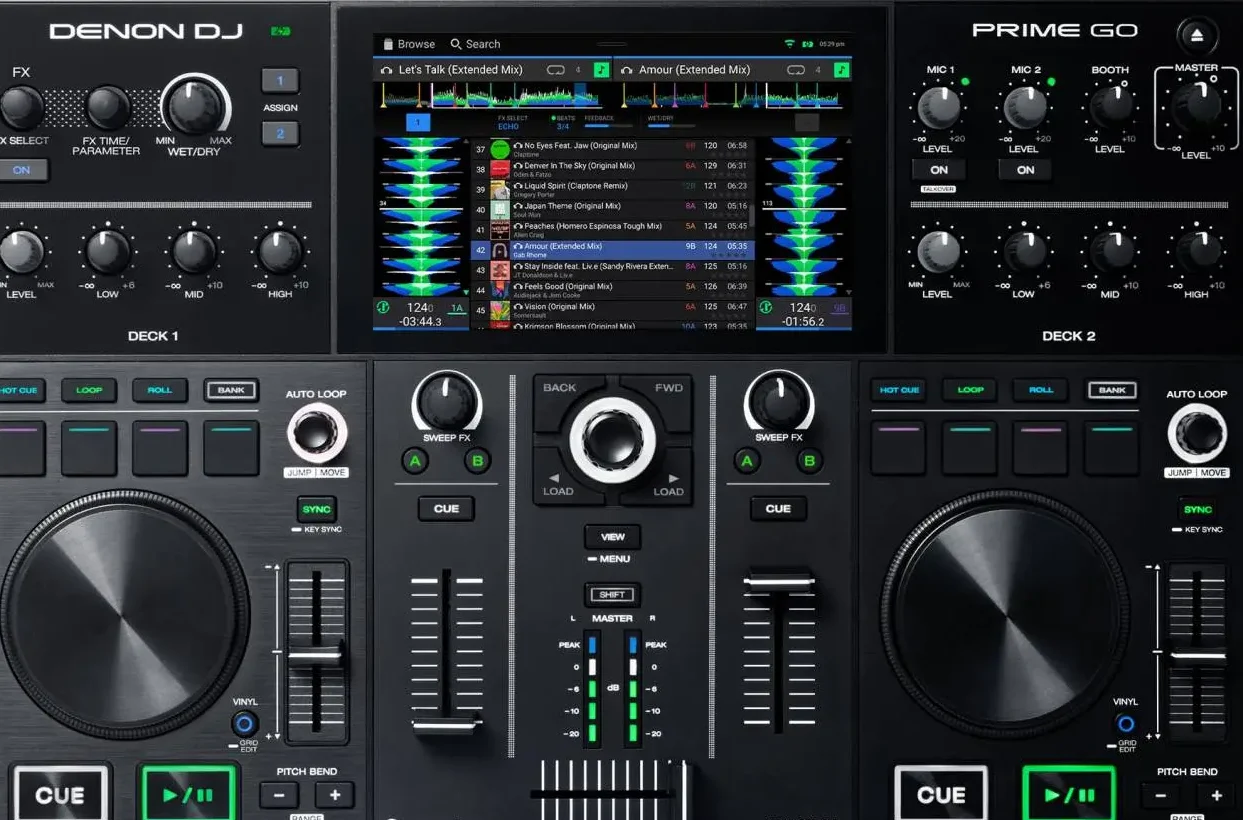Image resolution: width=1243 pixels, height=820 pixels.
Task: Tap the 1A key readout on left deck
Action: coord(457,308)
